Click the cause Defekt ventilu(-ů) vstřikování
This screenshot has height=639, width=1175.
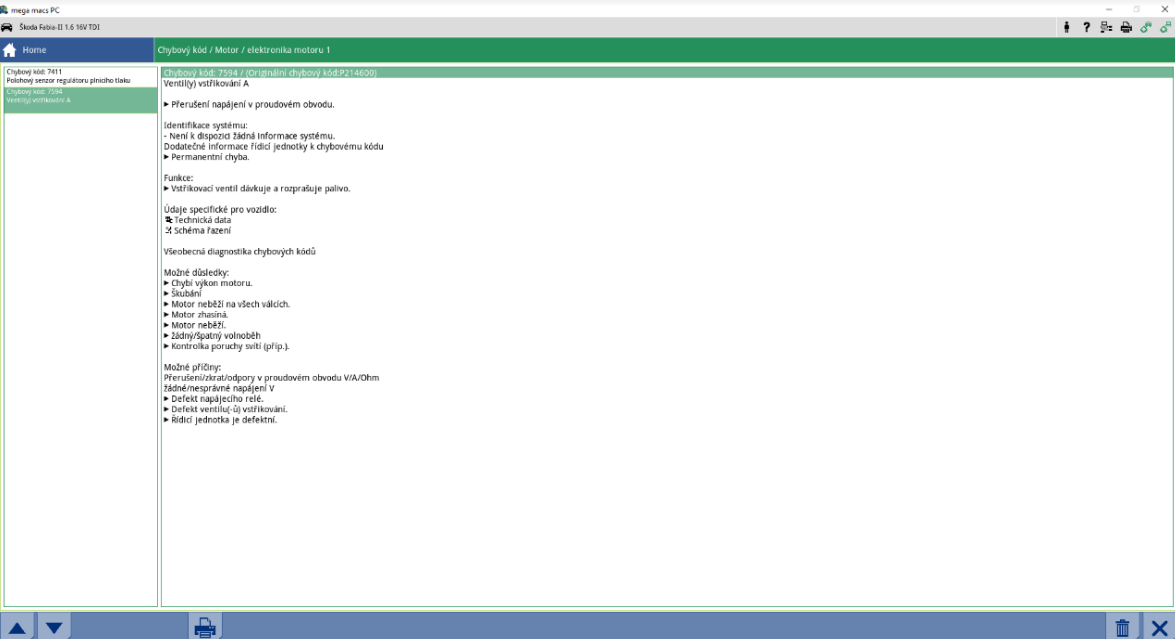coord(229,409)
